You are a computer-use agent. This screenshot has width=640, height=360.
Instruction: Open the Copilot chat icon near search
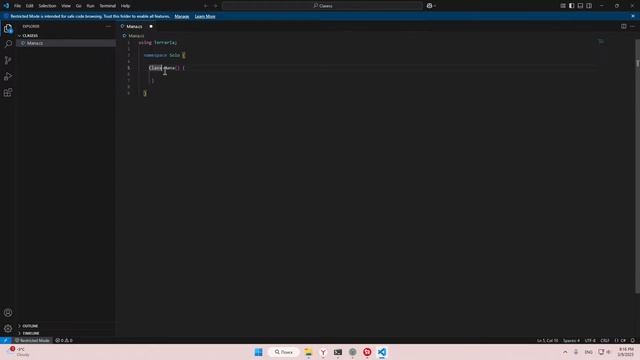coord(430,6)
